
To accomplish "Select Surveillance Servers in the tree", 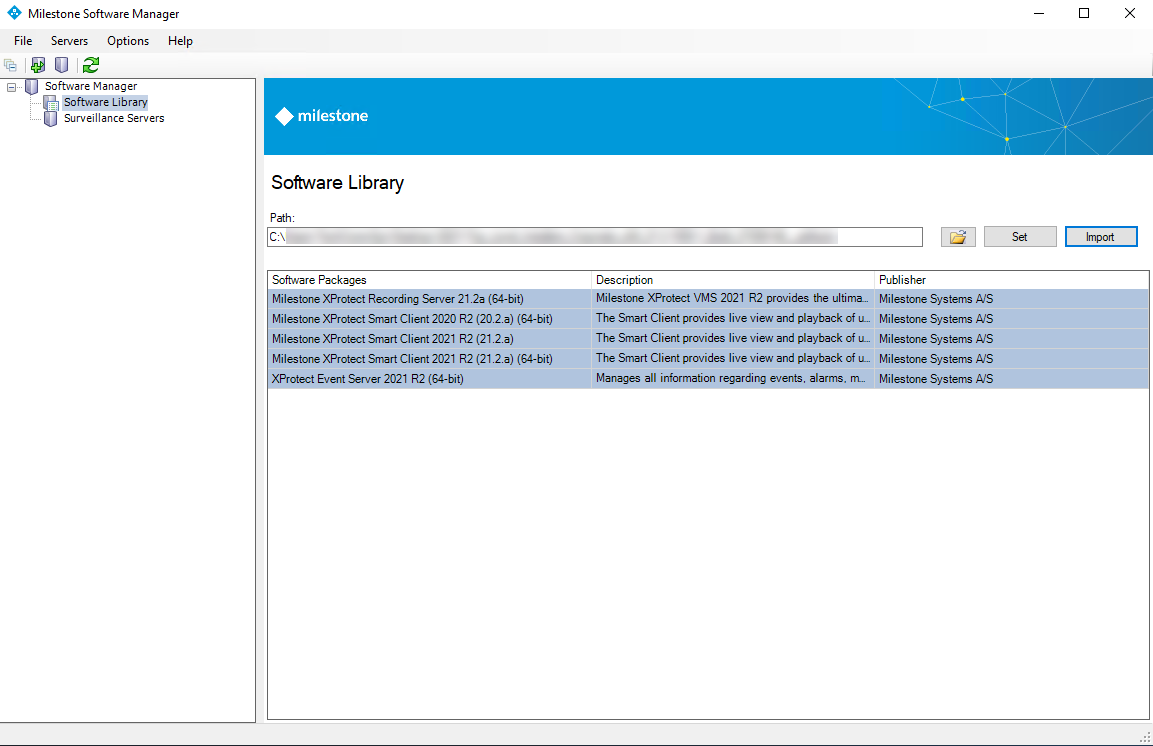I will [114, 118].
